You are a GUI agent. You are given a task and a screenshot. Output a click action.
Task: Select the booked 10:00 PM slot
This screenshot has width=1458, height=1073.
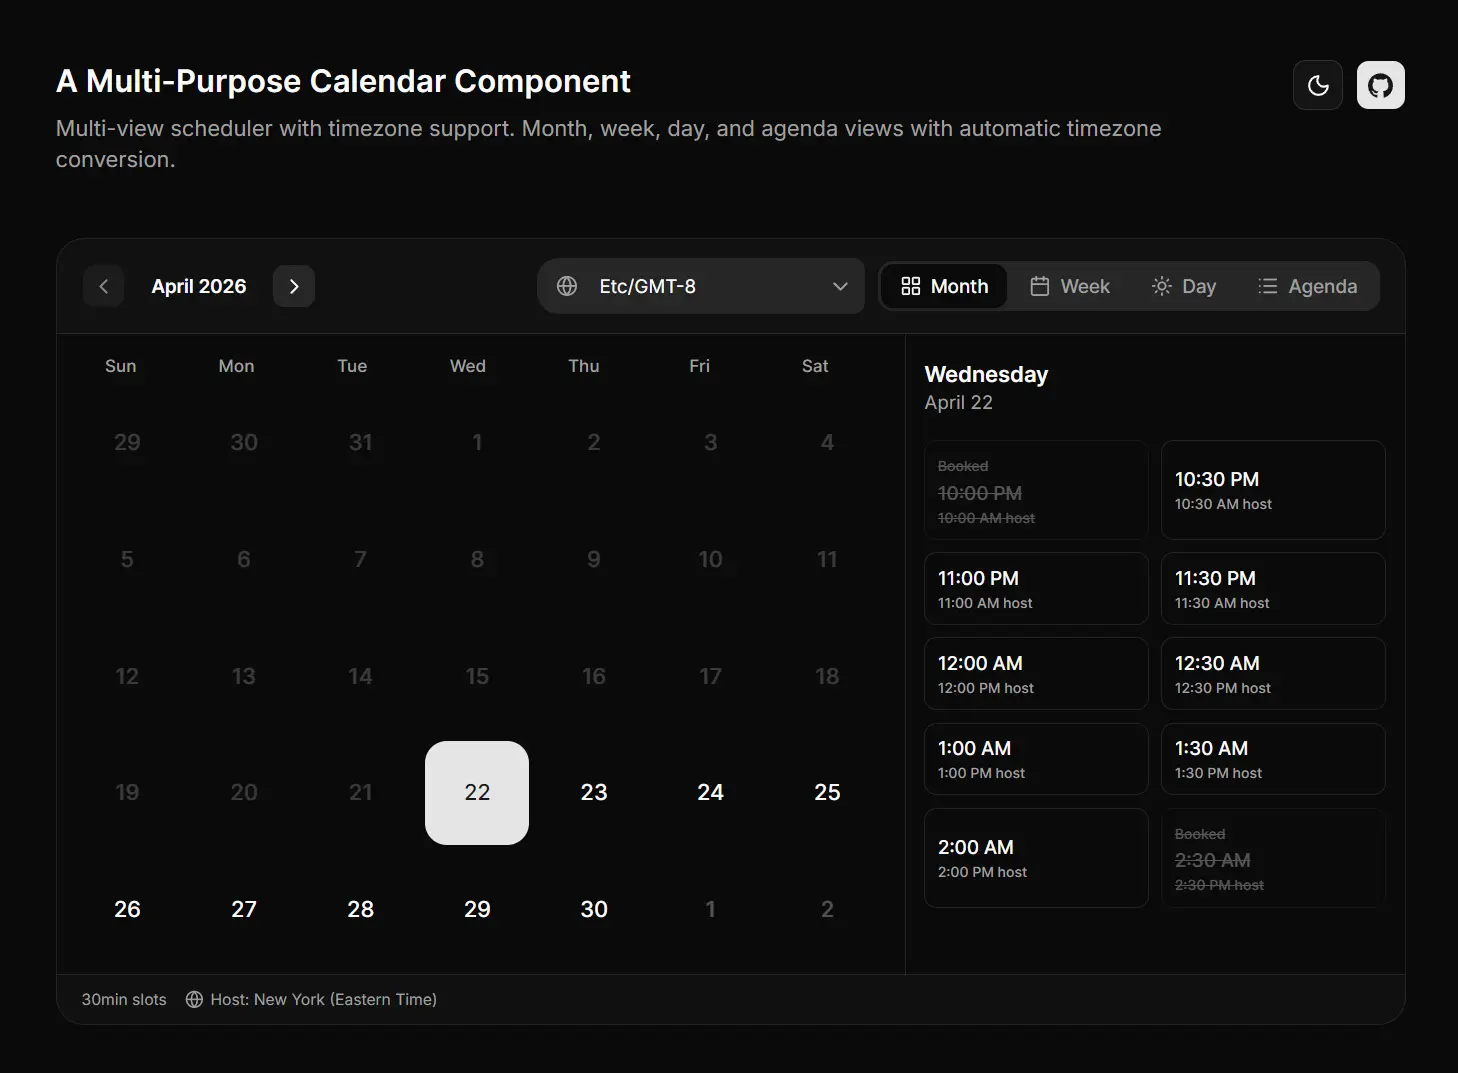[1035, 490]
